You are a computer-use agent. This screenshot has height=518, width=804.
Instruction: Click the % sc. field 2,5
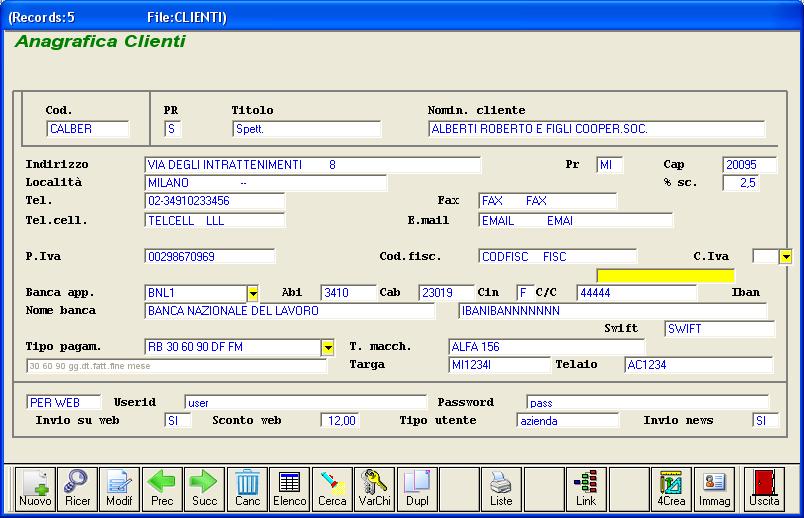click(741, 183)
